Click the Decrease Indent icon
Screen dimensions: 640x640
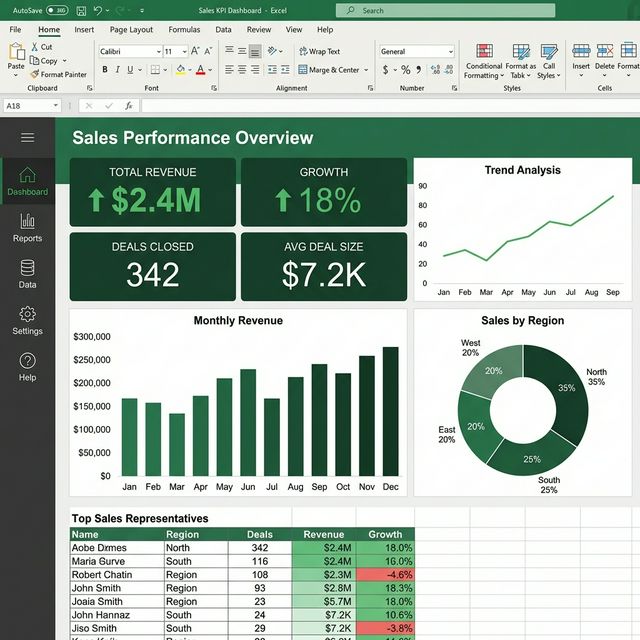pyautogui.click(x=272, y=70)
